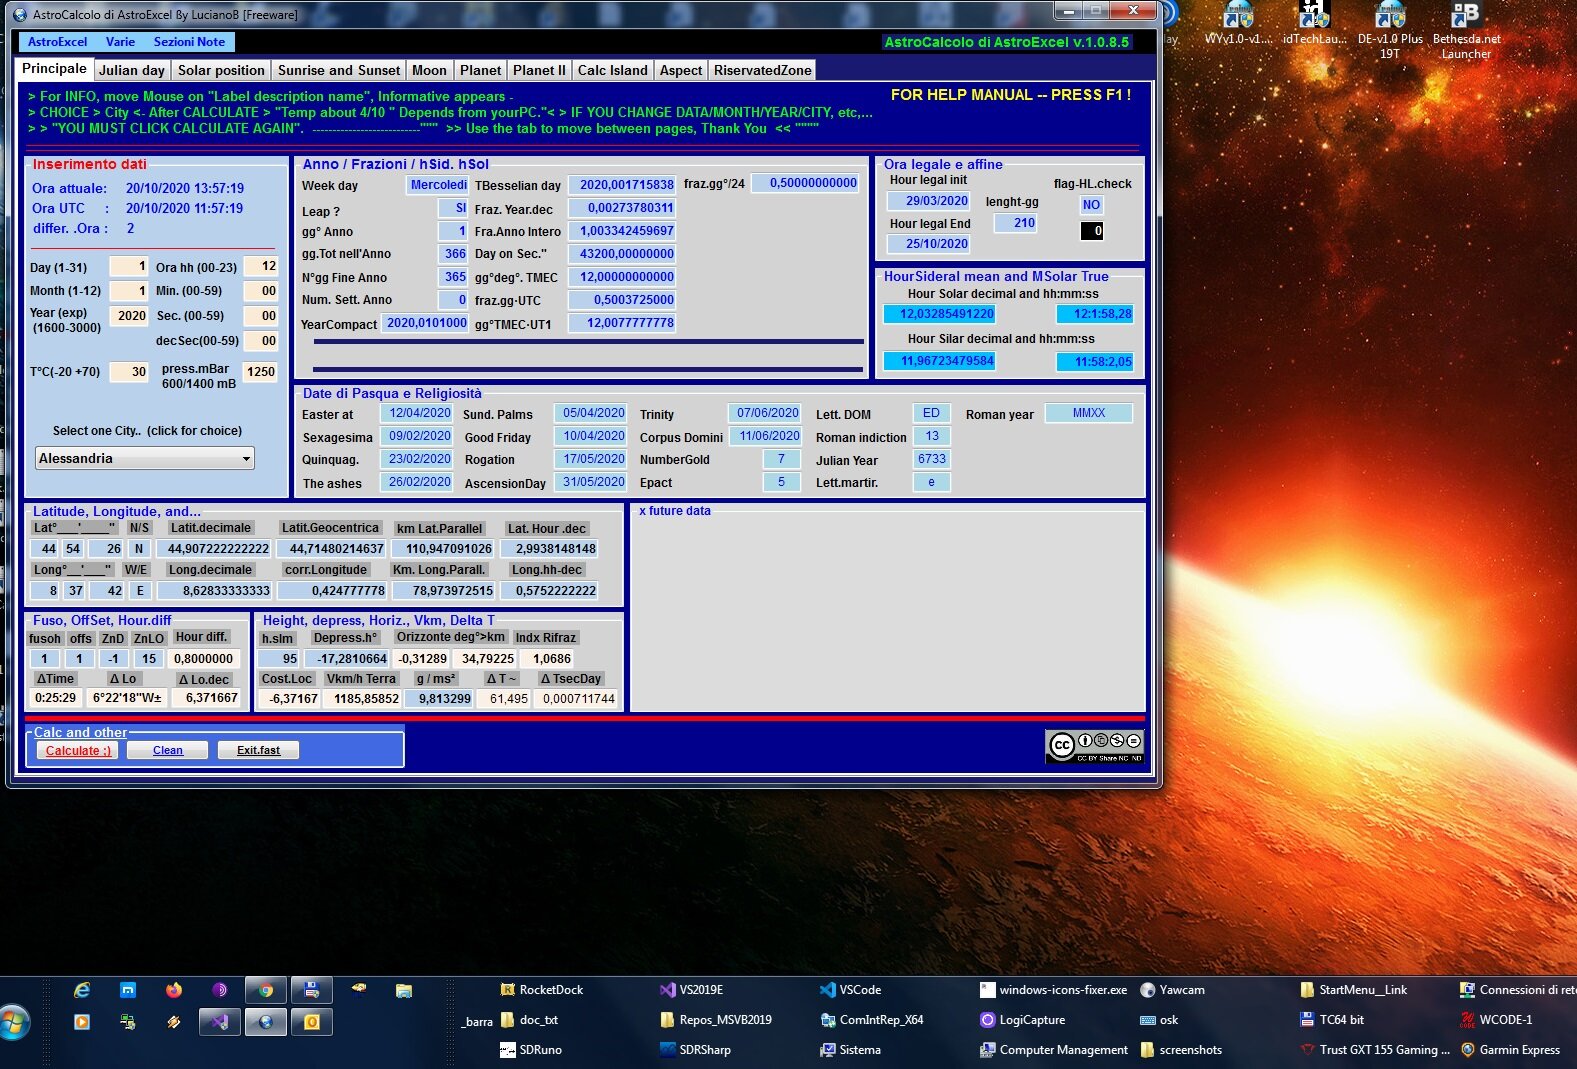Click the Creative Commons license badge

[1094, 745]
